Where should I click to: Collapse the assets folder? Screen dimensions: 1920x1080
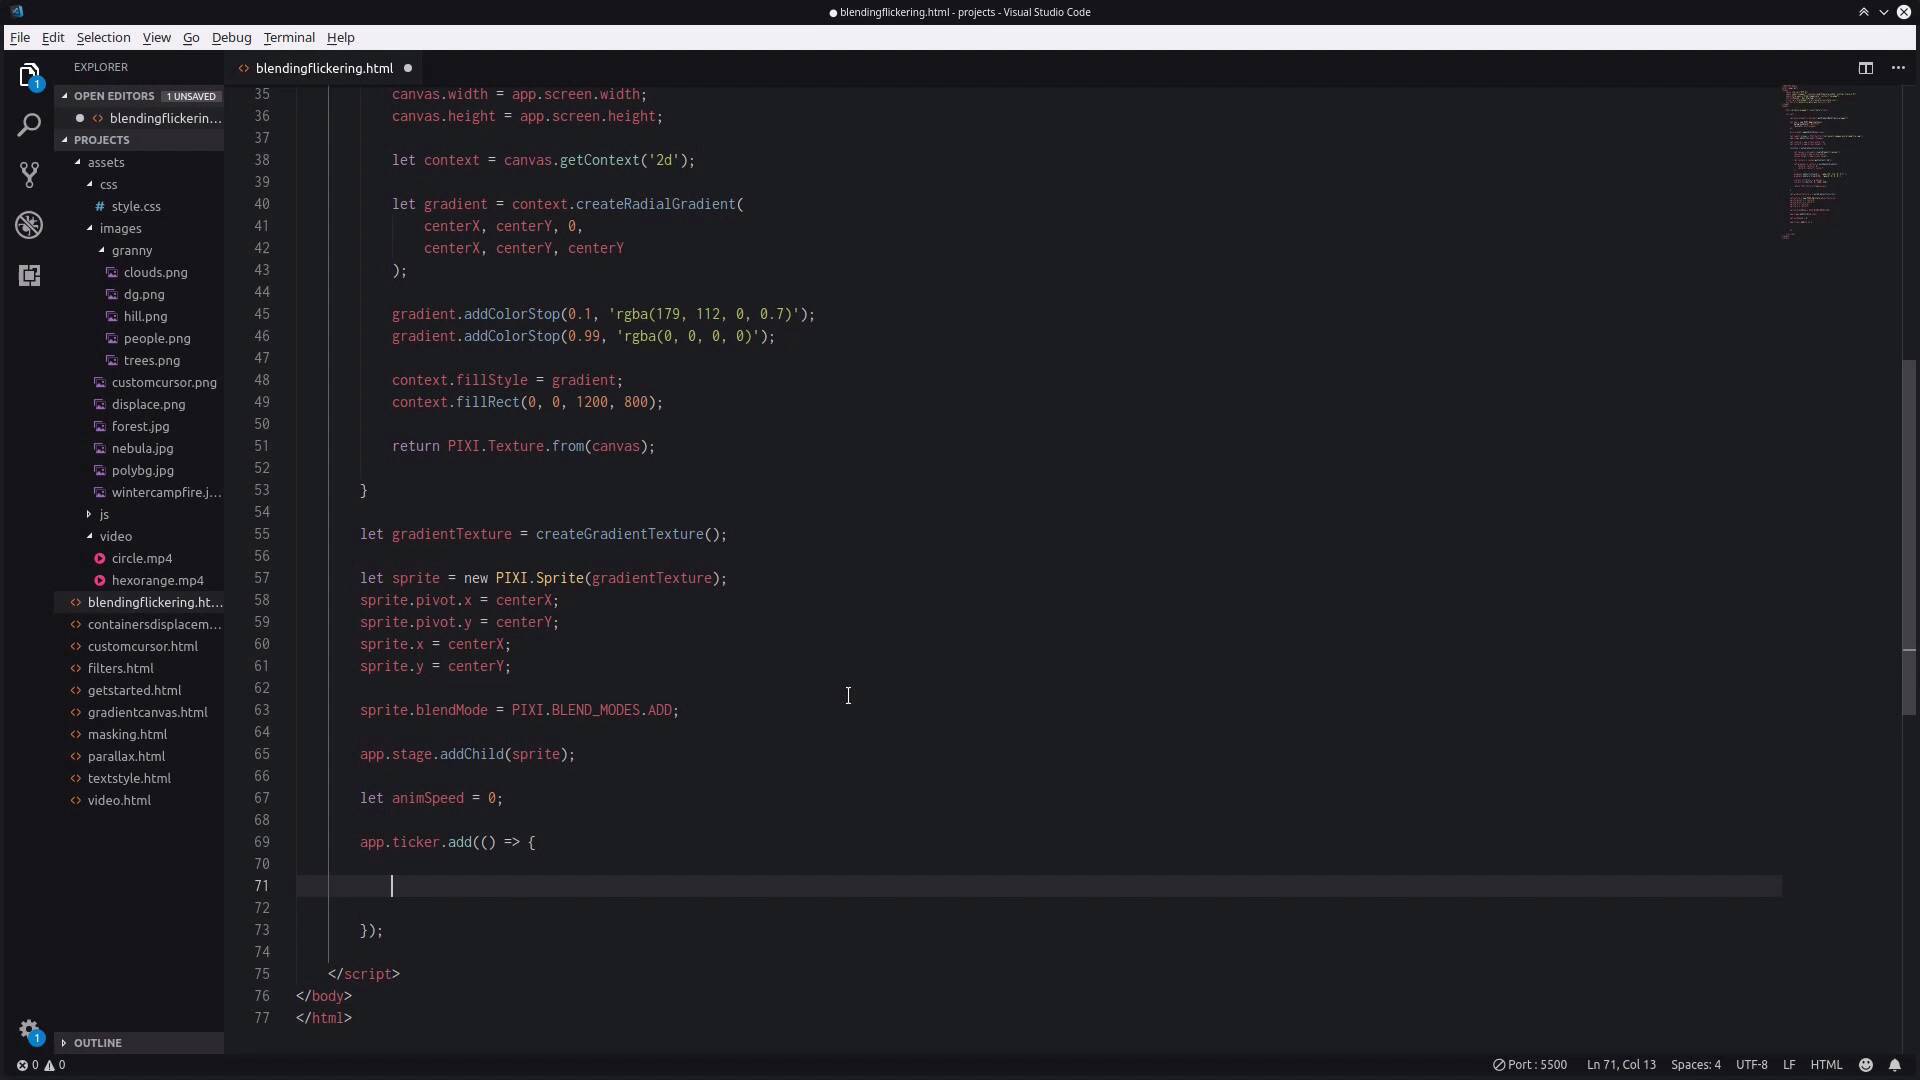click(x=105, y=162)
